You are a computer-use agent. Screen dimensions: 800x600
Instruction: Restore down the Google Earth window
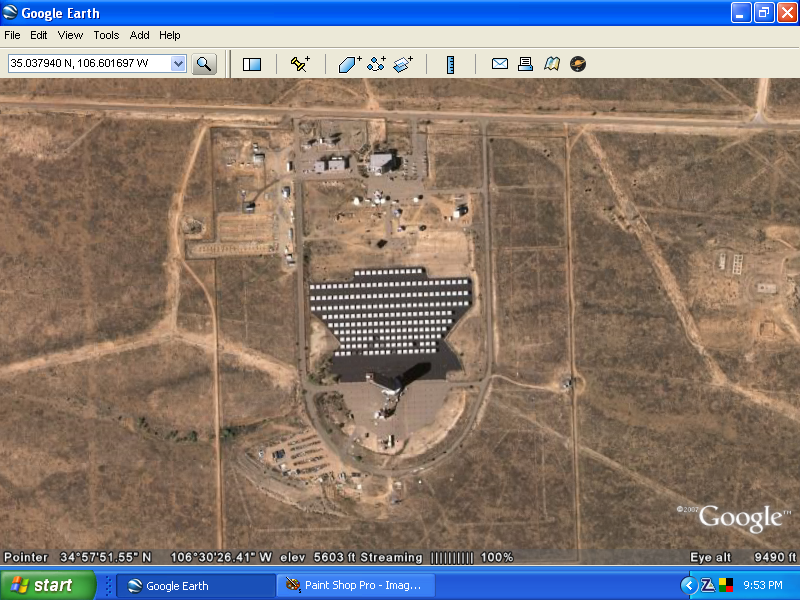(764, 13)
